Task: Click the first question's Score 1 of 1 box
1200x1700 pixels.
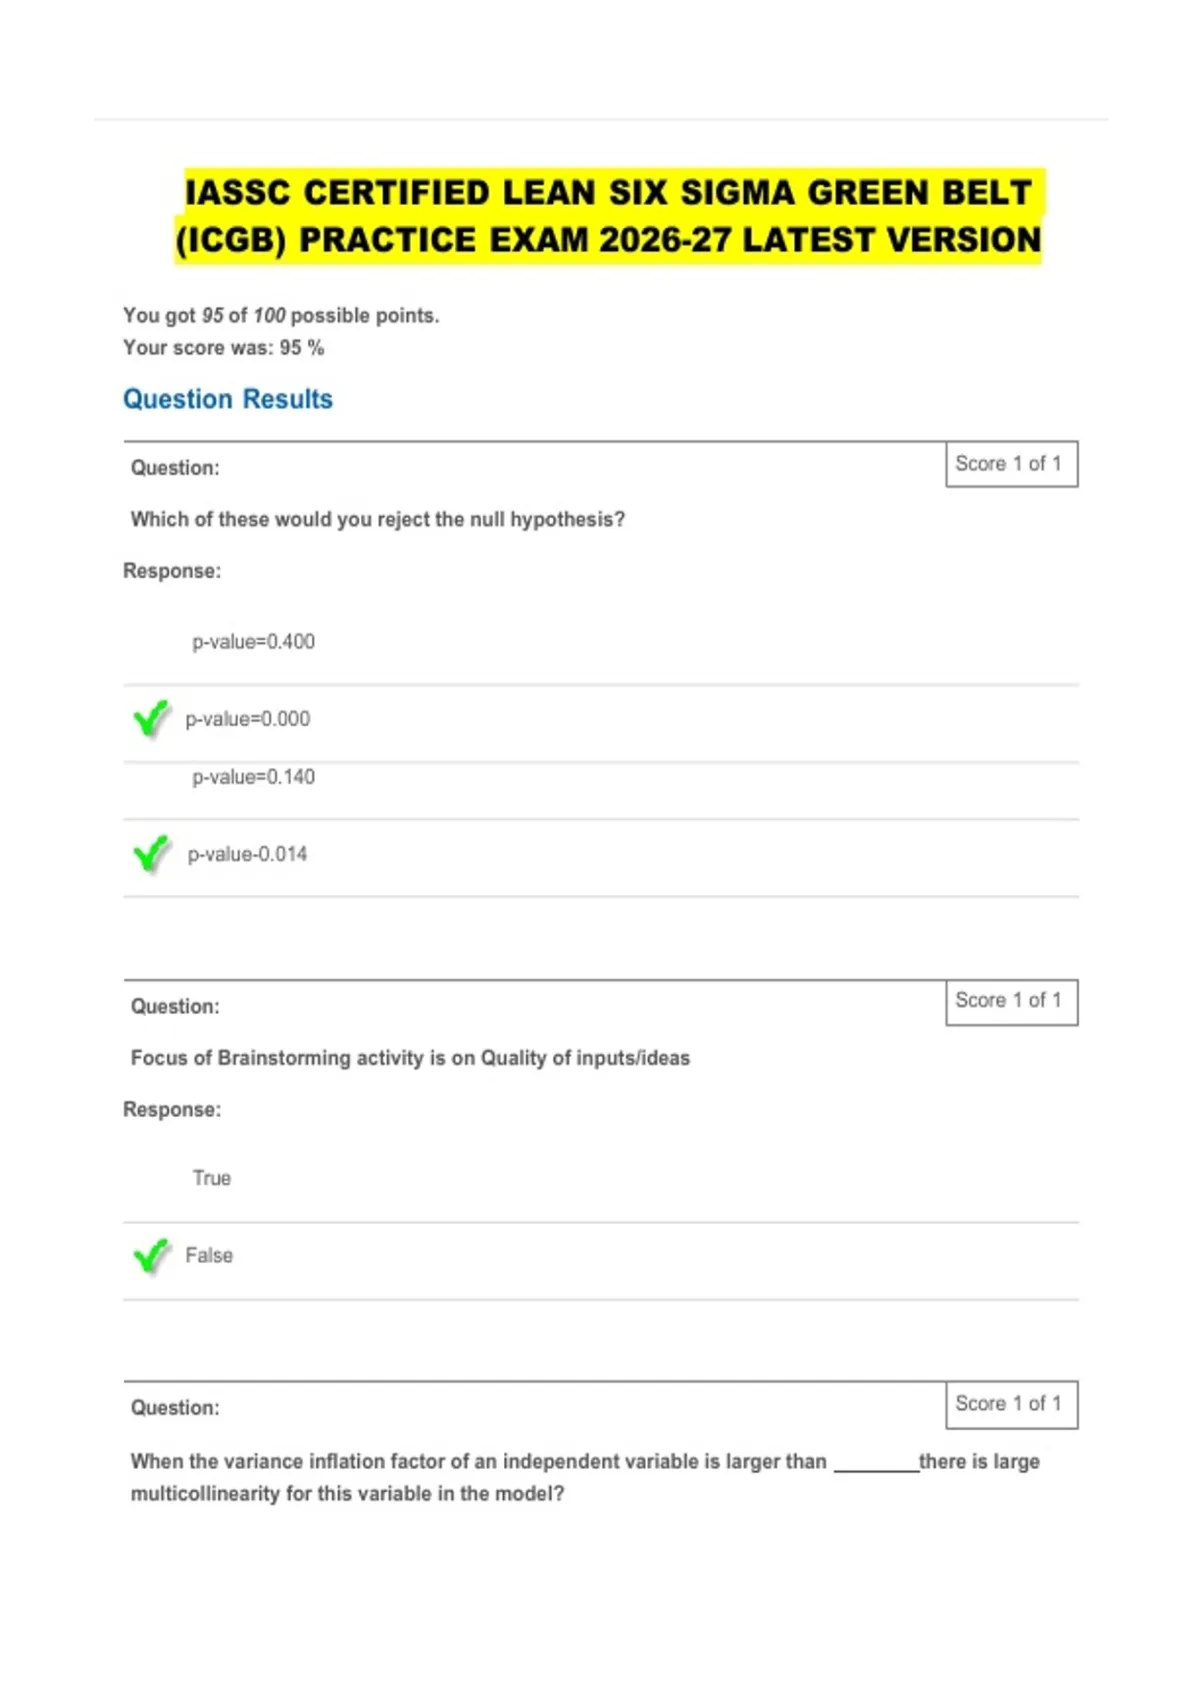Action: 1012,464
